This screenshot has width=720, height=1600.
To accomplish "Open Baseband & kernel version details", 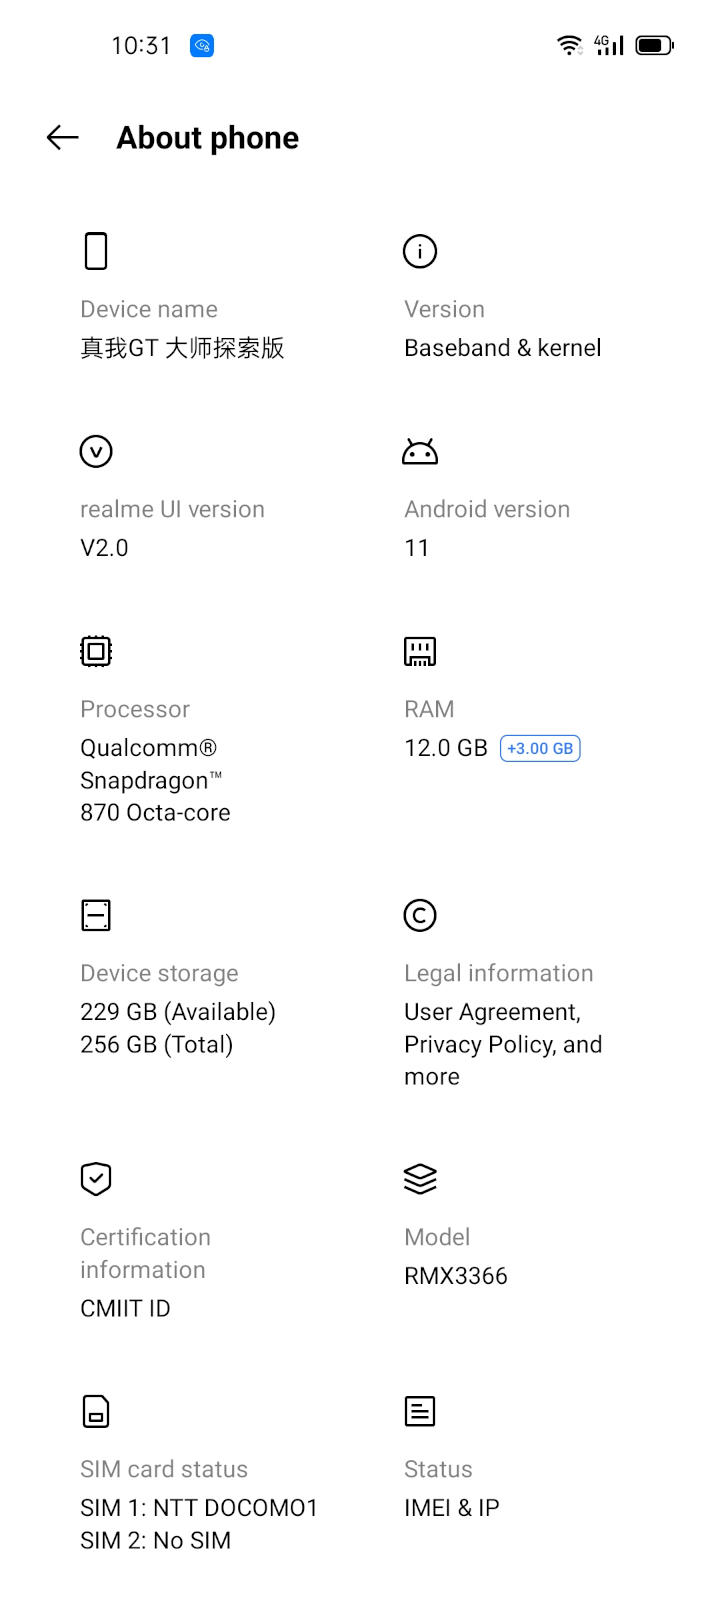I will coord(502,348).
